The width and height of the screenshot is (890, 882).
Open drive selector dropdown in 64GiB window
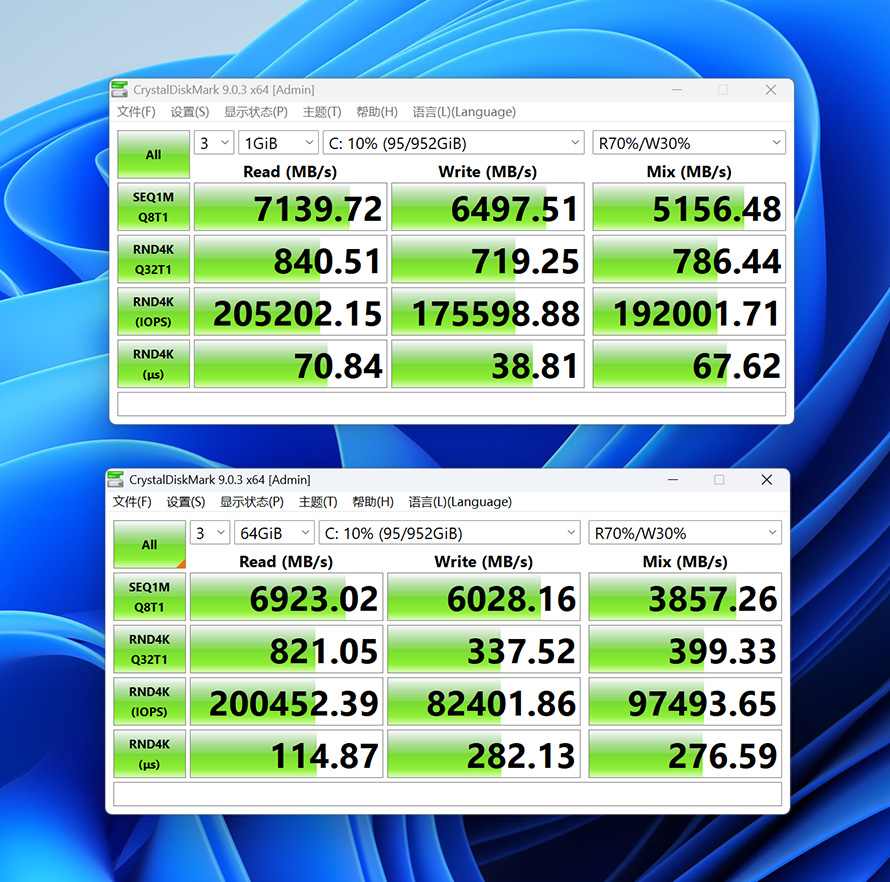pos(450,533)
